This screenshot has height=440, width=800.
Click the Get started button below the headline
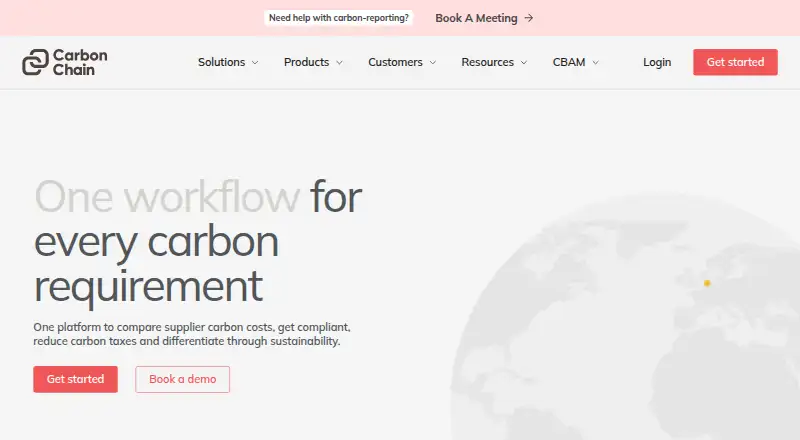76,379
